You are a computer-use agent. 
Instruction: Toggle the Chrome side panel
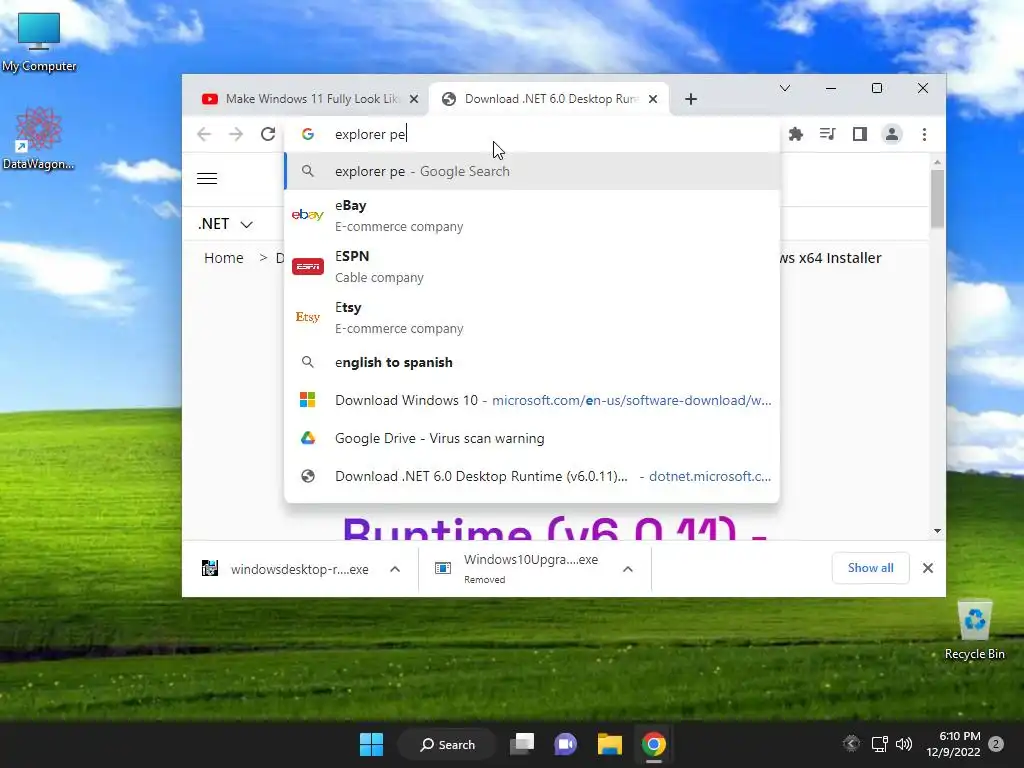(x=859, y=134)
